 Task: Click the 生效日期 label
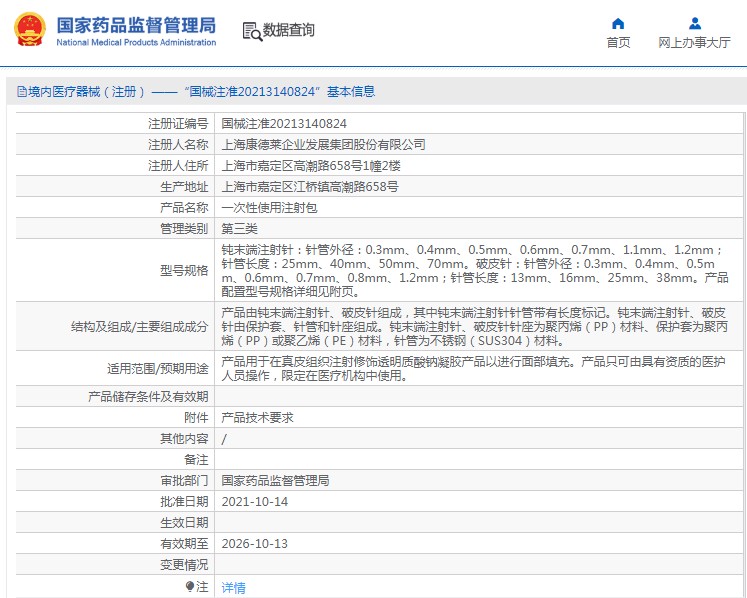[184, 523]
